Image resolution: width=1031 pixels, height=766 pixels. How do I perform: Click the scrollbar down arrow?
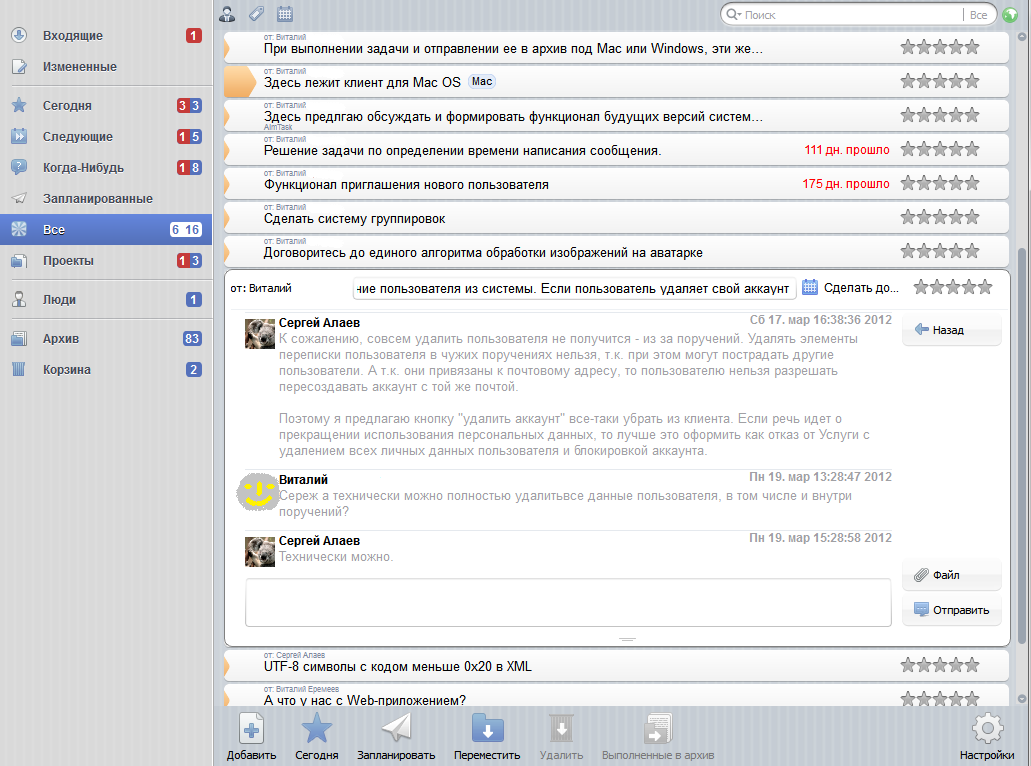tap(1021, 699)
